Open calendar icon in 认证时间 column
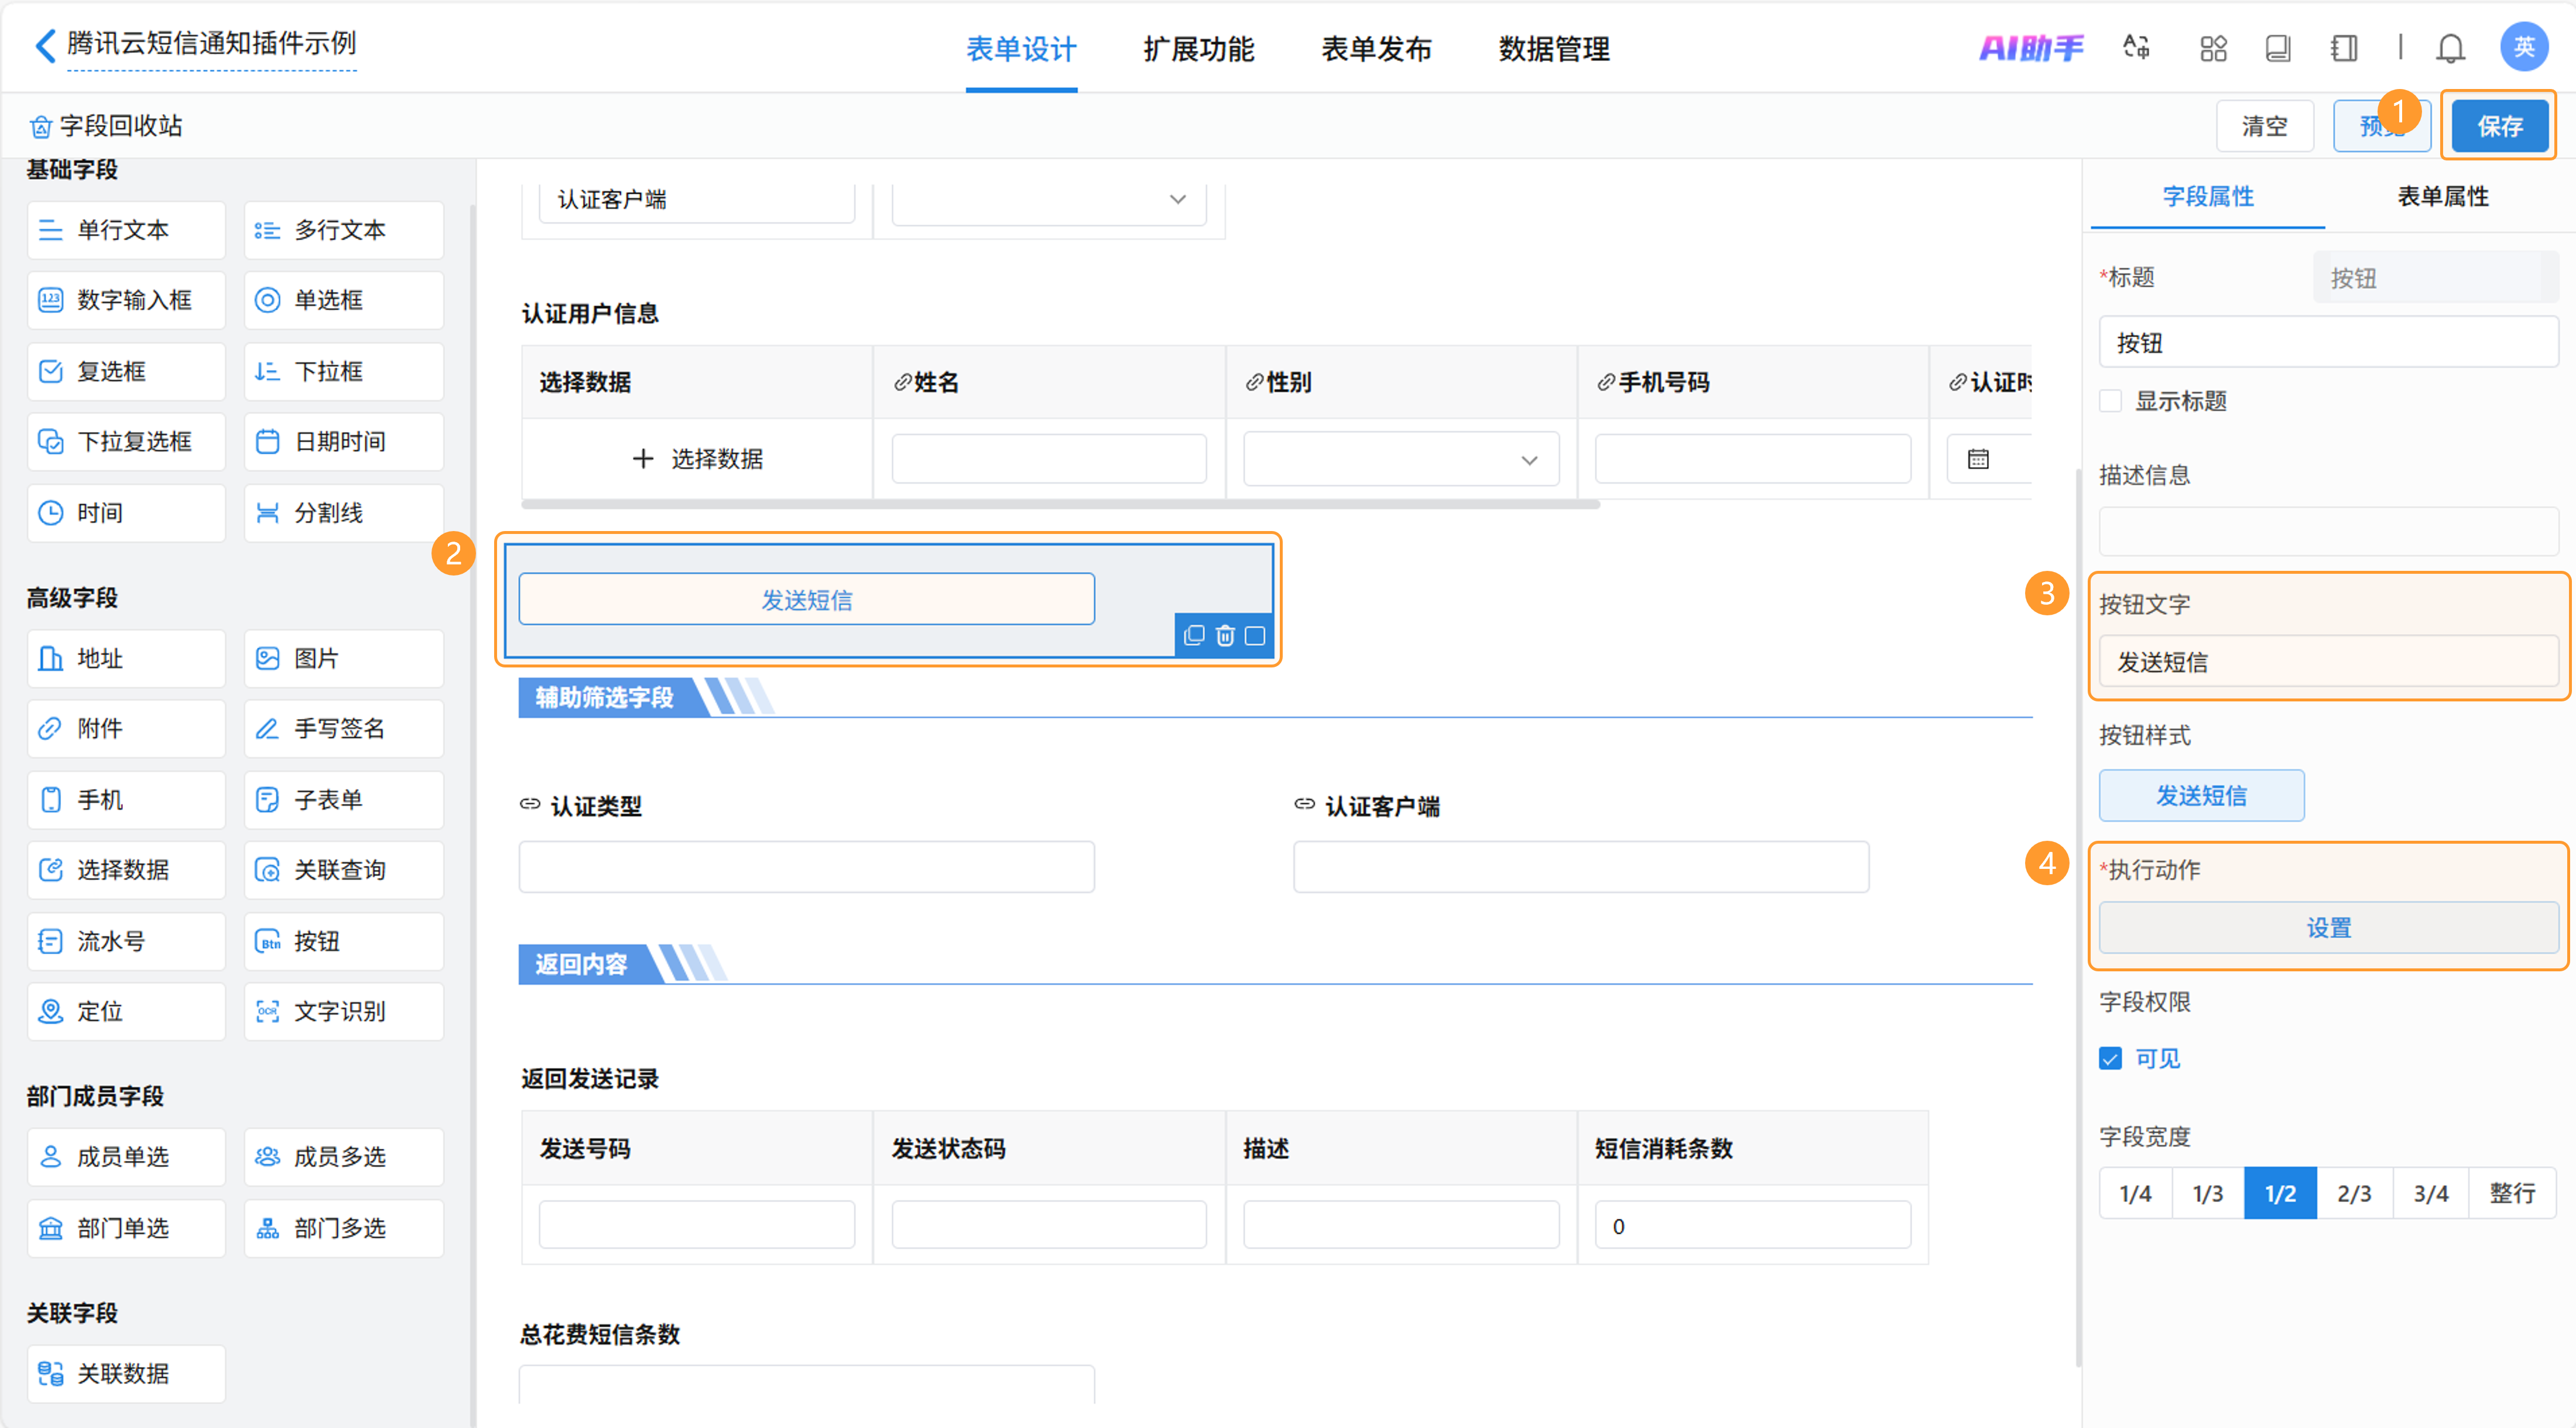2576x1428 pixels. click(x=1977, y=459)
